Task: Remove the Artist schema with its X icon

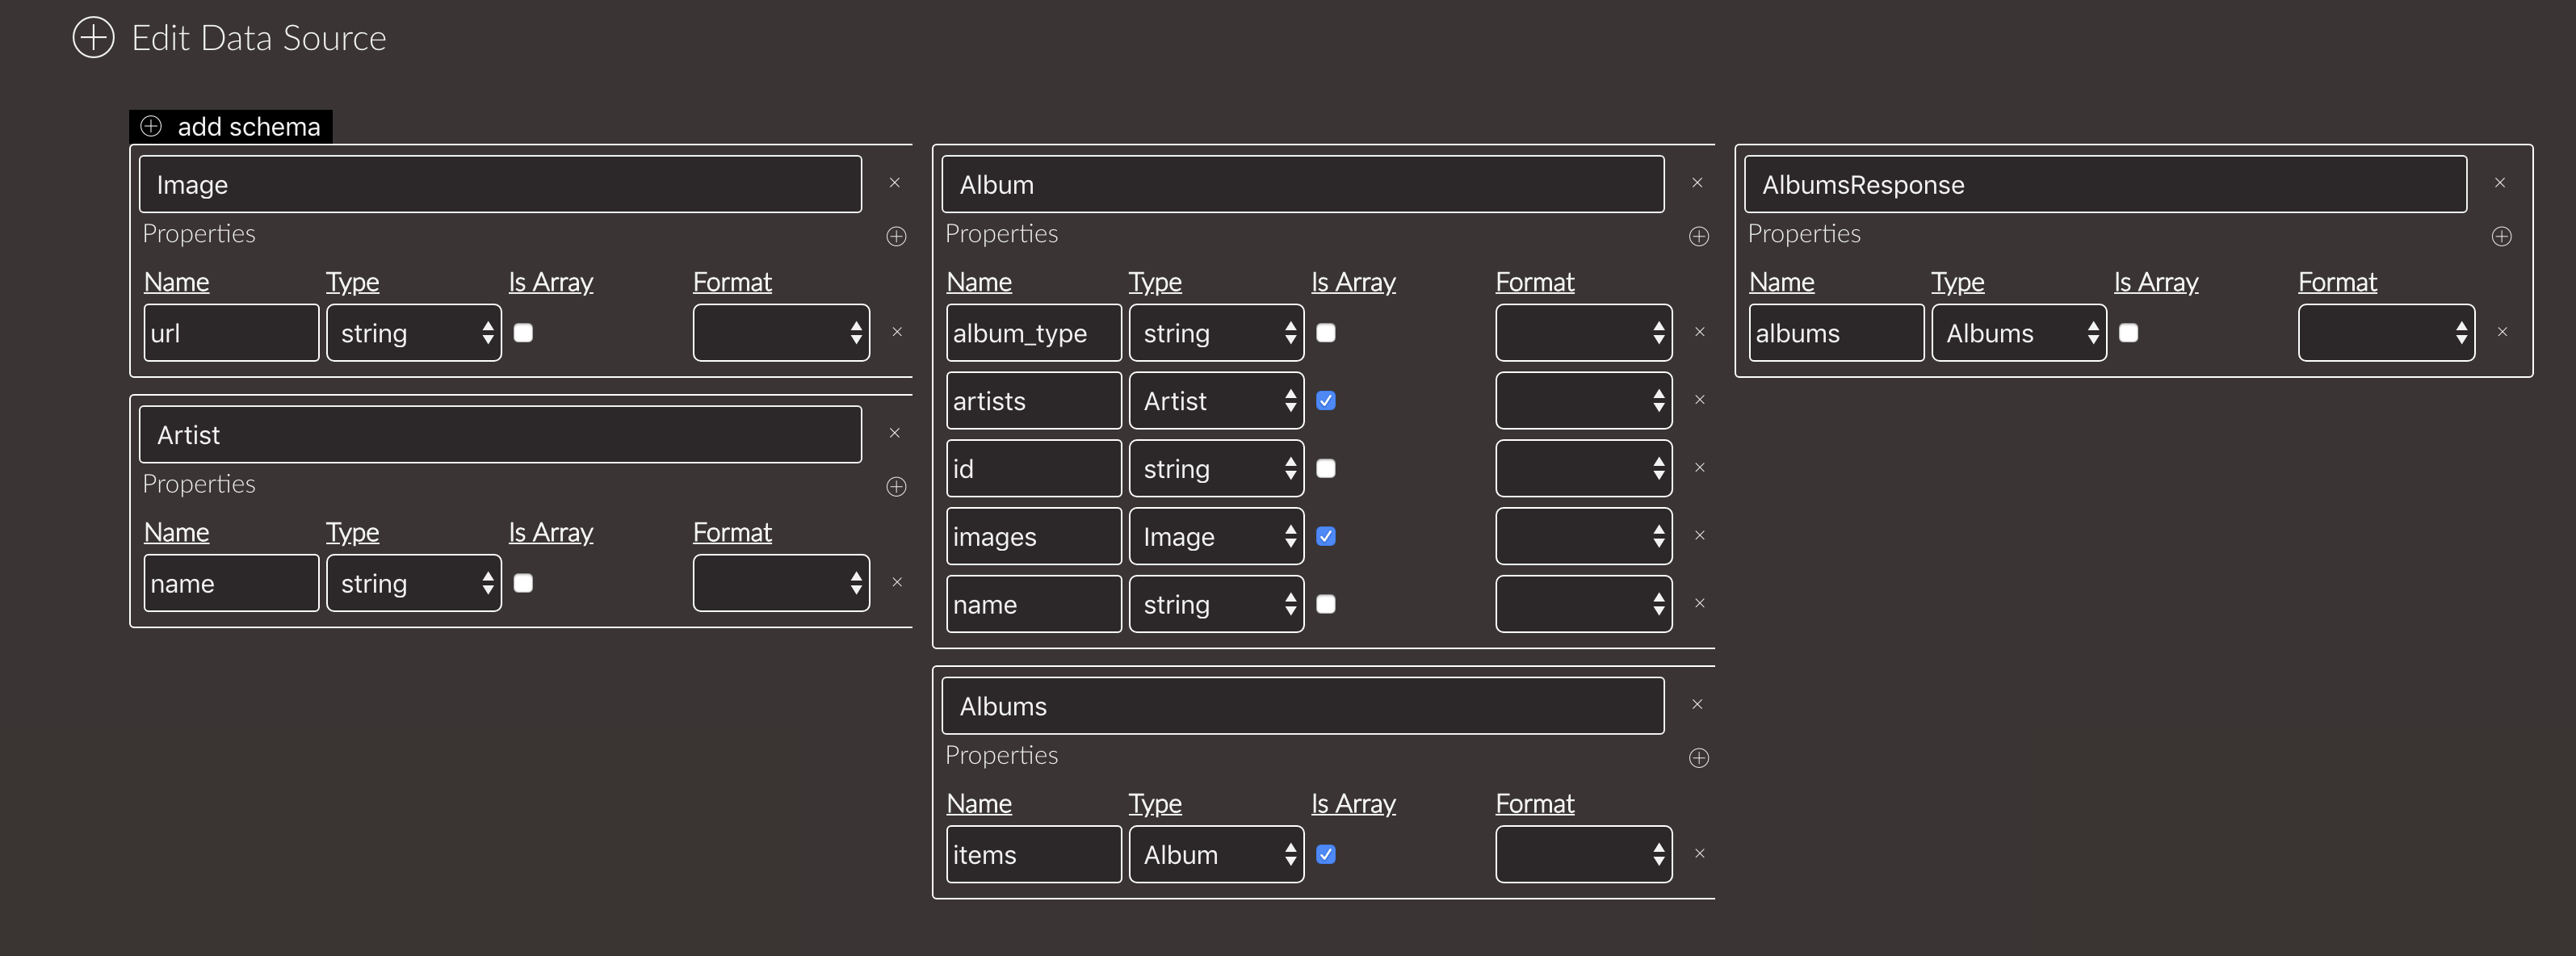Action: 895,433
